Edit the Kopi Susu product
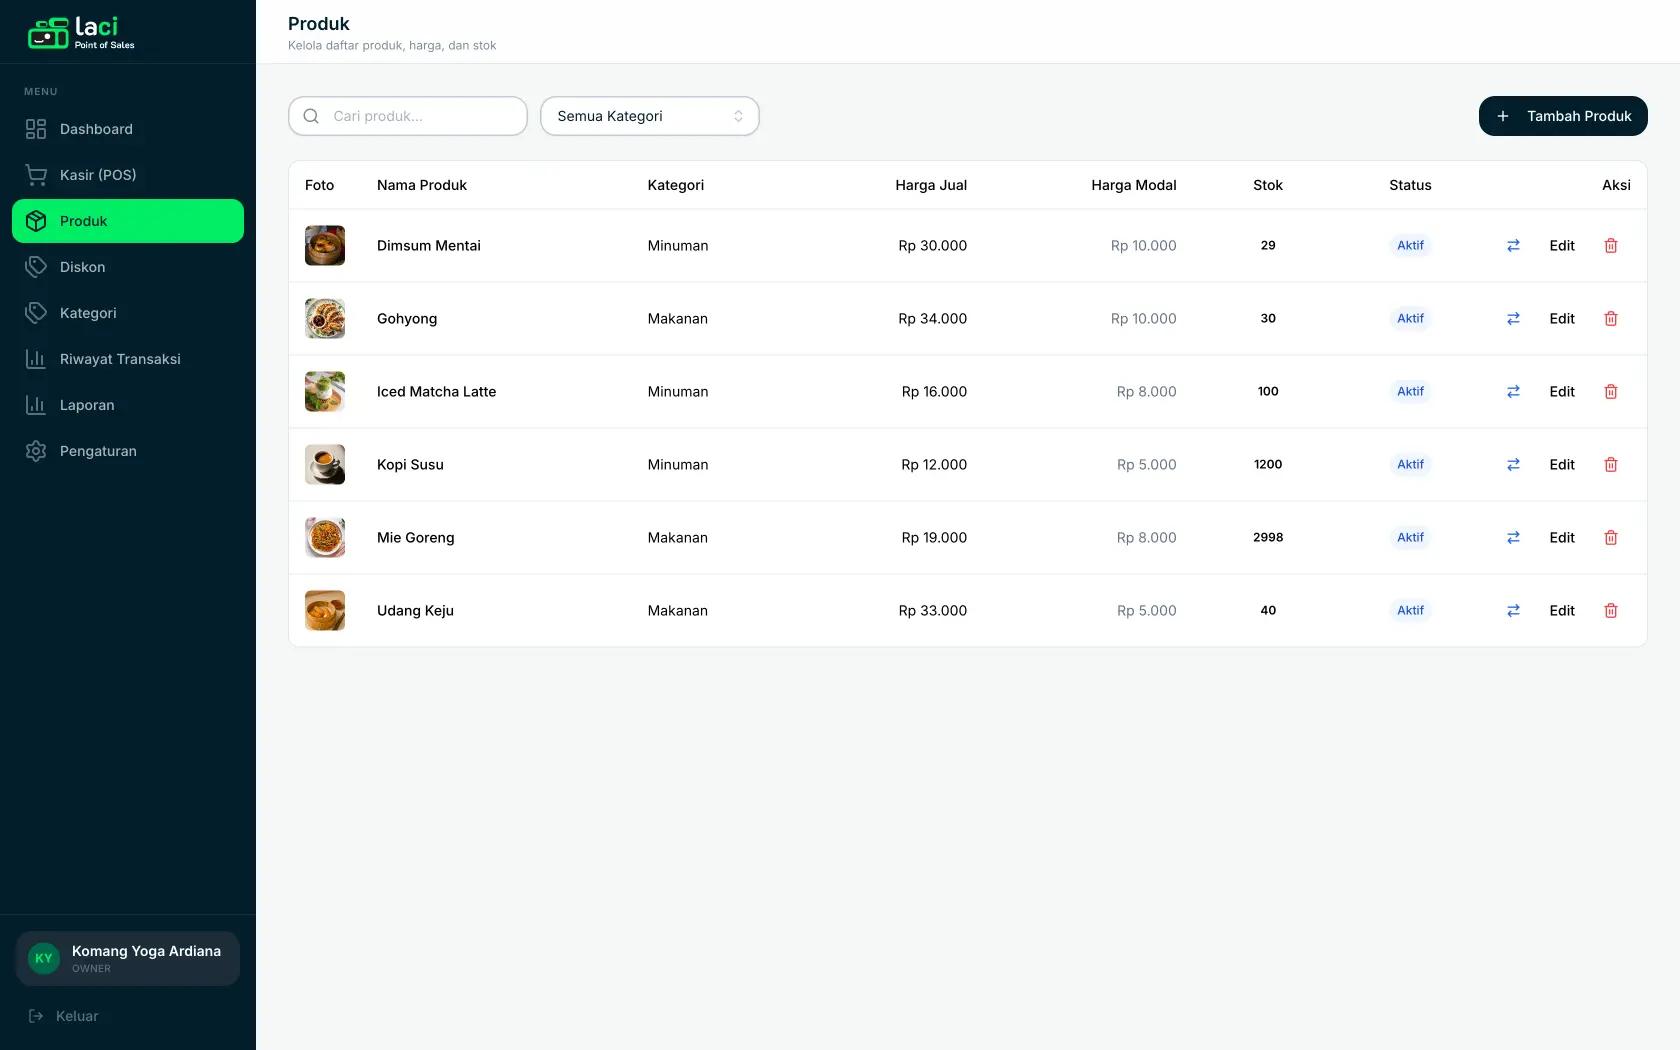The width and height of the screenshot is (1680, 1050). point(1562,464)
